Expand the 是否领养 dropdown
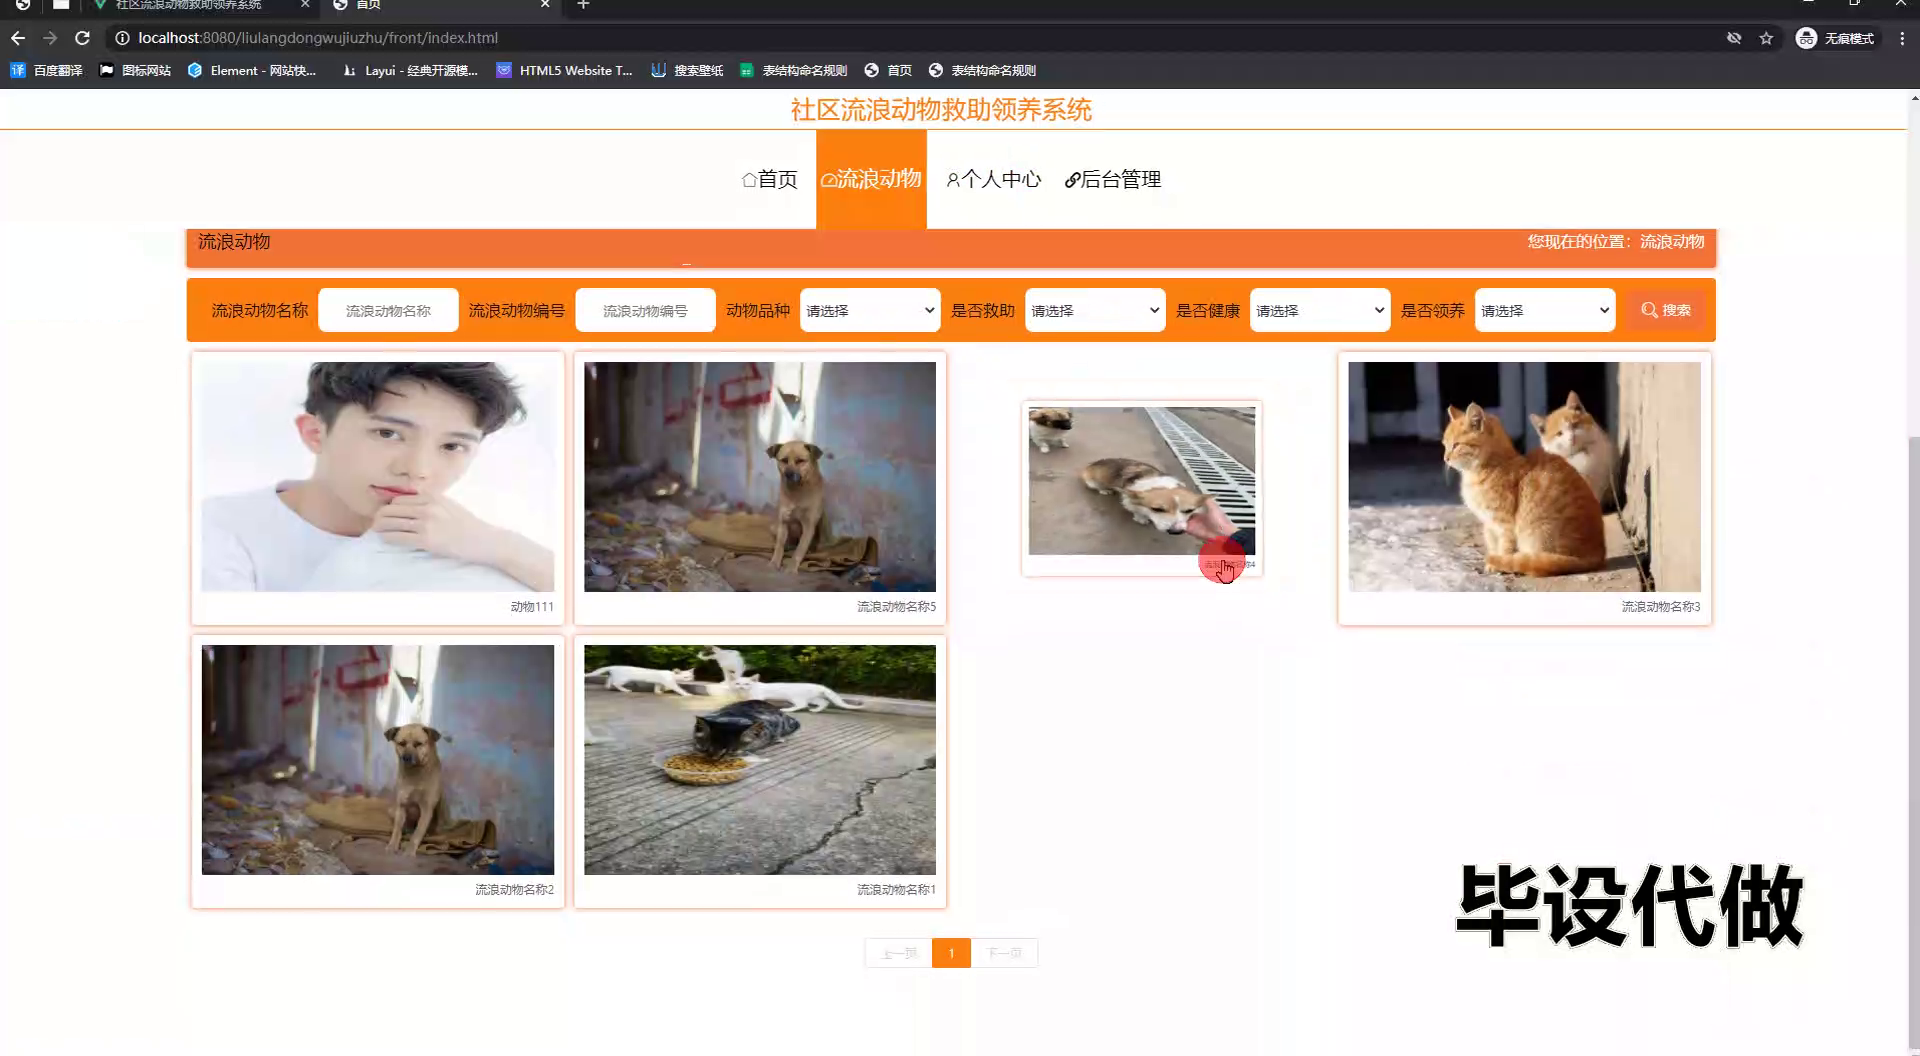The width and height of the screenshot is (1920, 1056). coord(1545,310)
